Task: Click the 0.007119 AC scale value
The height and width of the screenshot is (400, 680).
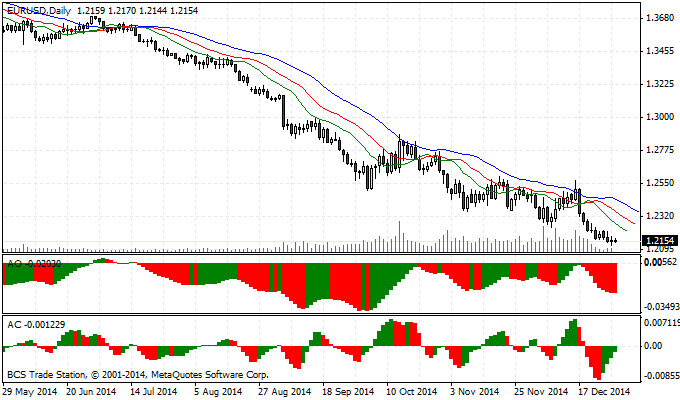Action: (x=662, y=323)
